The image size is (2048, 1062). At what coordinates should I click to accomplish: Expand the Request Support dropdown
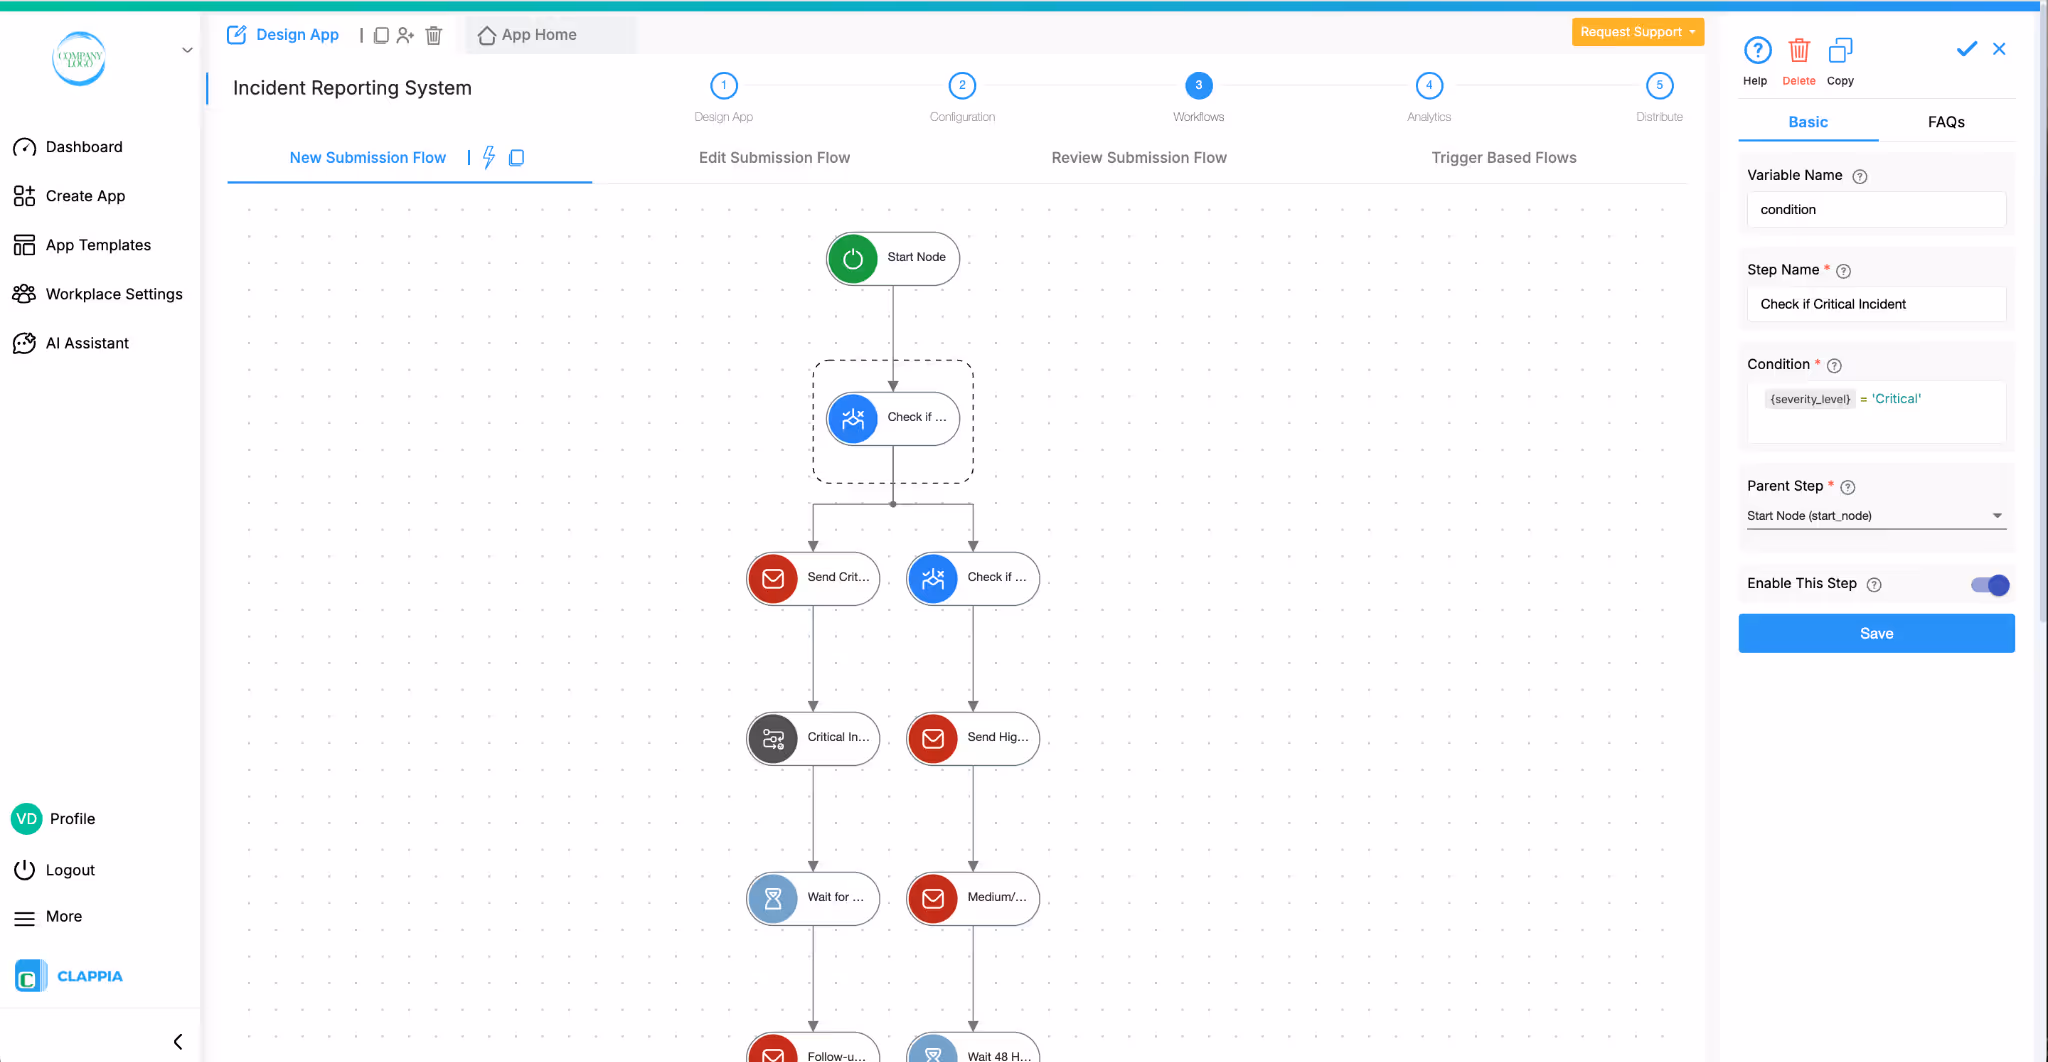(x=1637, y=31)
